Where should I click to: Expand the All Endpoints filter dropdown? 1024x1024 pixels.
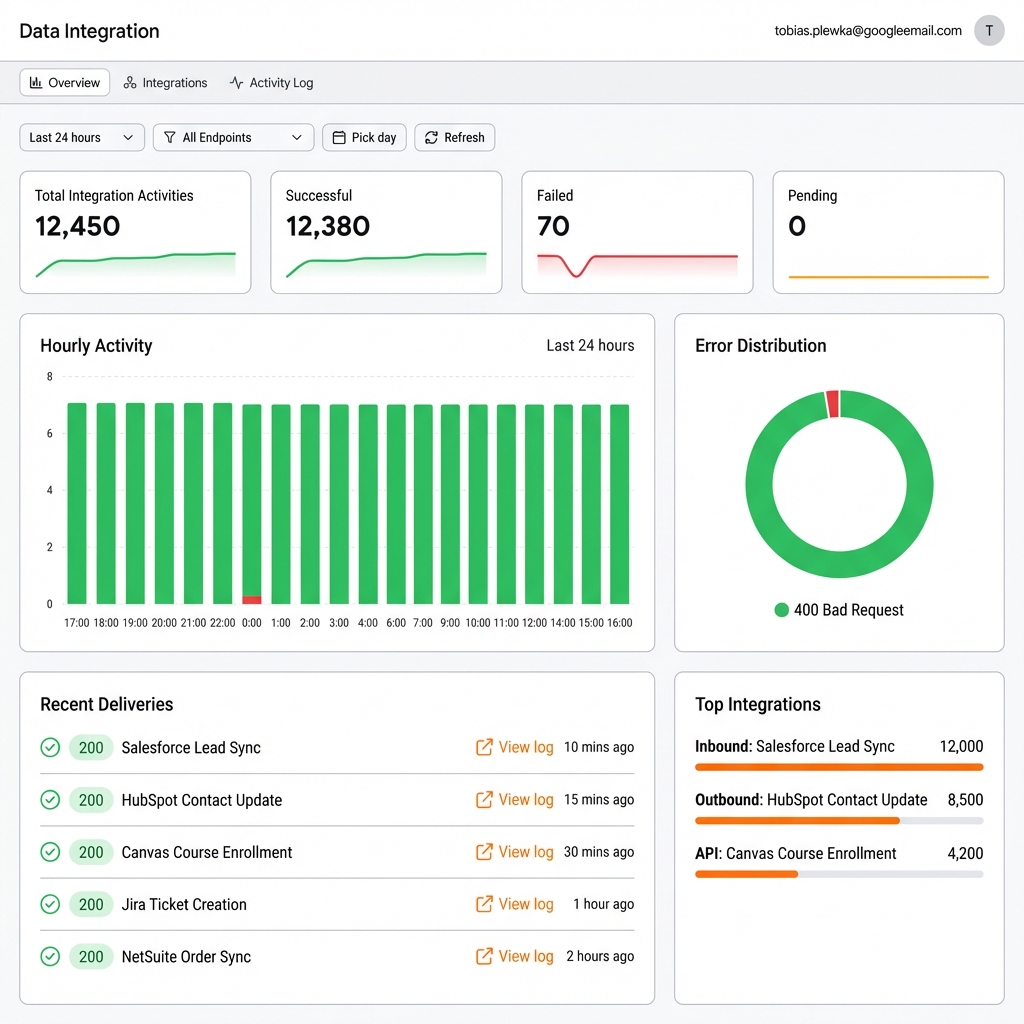(233, 138)
